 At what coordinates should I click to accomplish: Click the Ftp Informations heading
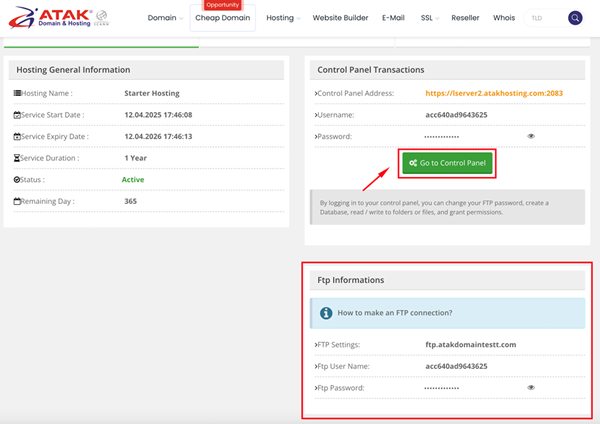point(351,280)
